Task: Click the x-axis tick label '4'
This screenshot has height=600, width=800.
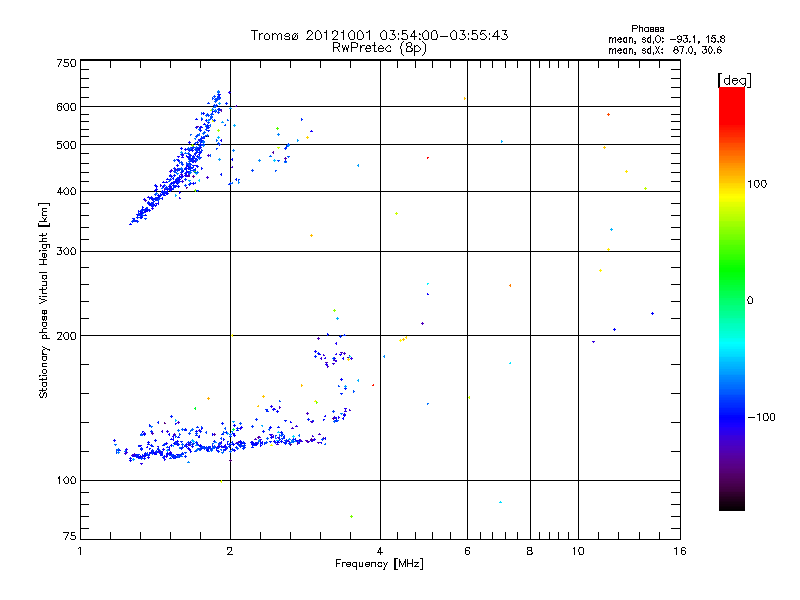Action: tap(380, 551)
